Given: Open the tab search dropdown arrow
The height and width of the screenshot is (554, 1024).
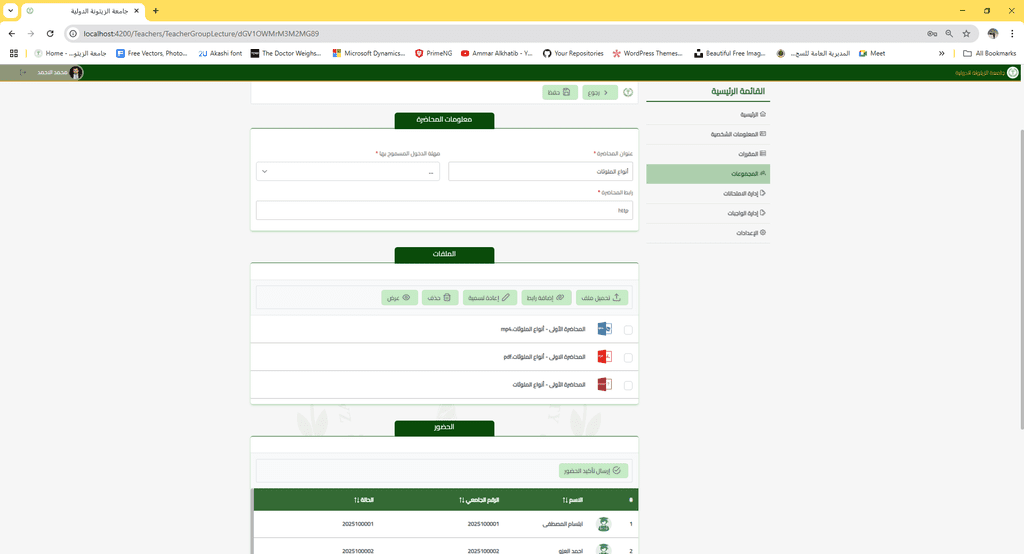Looking at the screenshot, I should 10,10.
